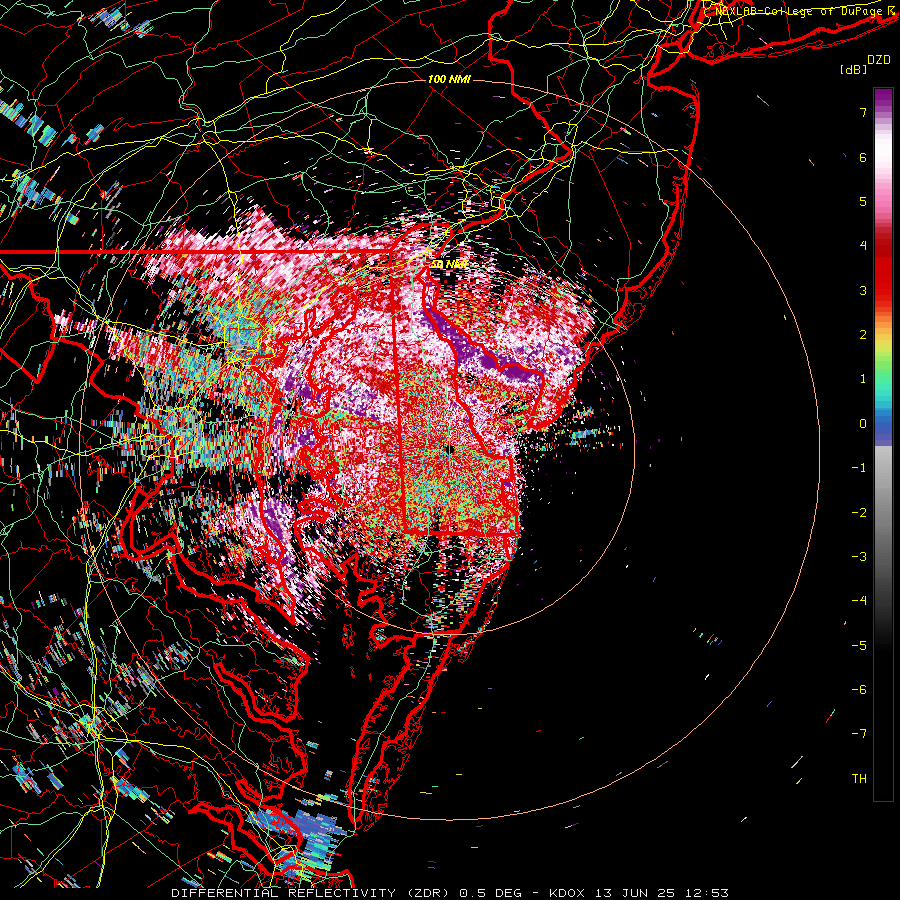Click the "-1" value on the color scale
The width and height of the screenshot is (900, 900).
pyautogui.click(x=859, y=468)
